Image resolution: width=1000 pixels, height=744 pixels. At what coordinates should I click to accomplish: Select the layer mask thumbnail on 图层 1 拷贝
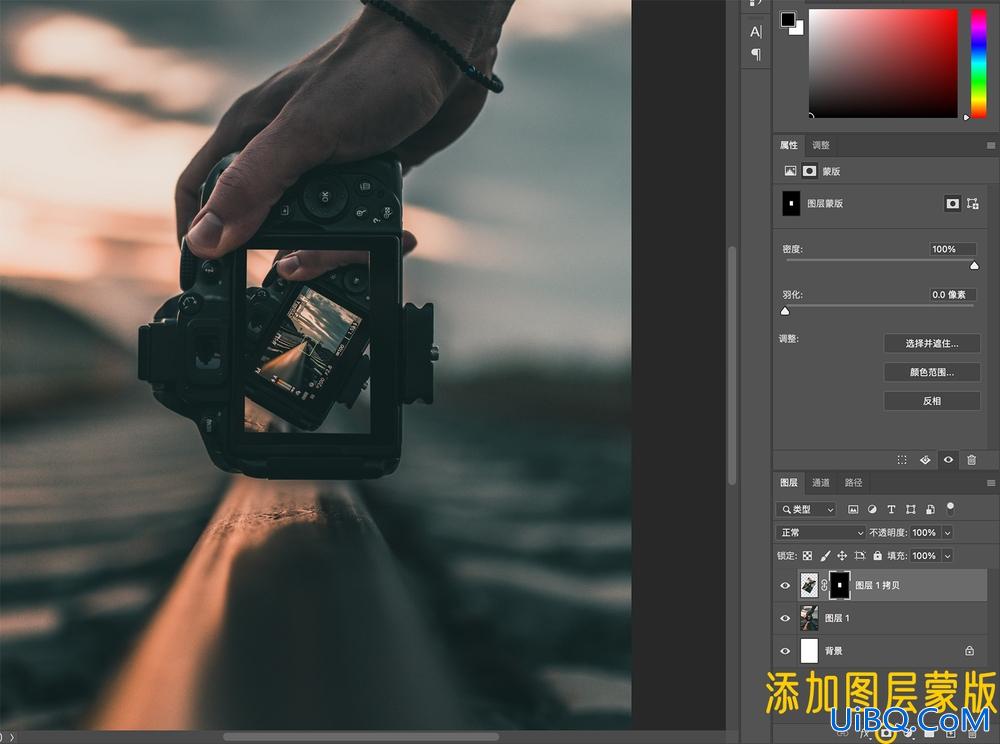(x=839, y=585)
